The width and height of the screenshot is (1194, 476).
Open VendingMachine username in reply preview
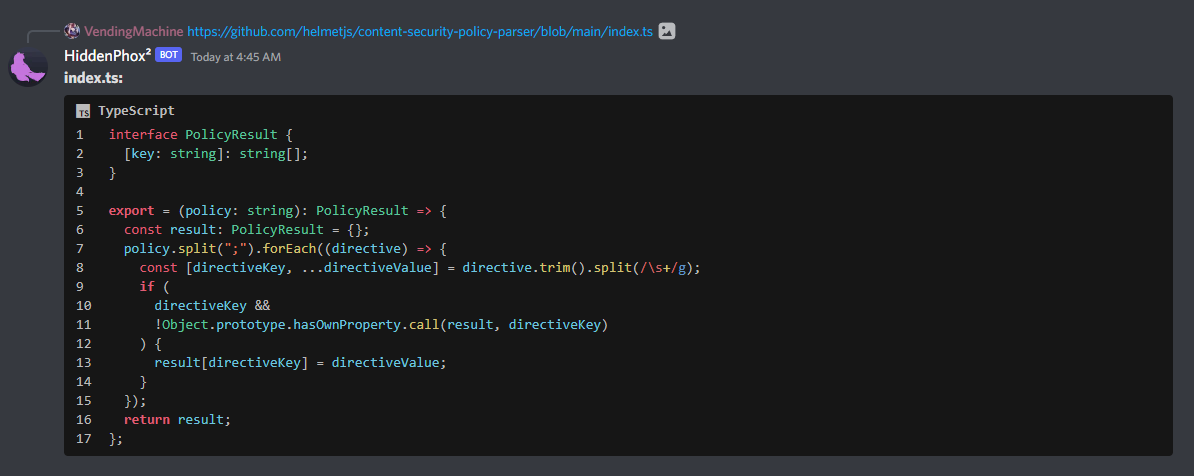pos(133,31)
